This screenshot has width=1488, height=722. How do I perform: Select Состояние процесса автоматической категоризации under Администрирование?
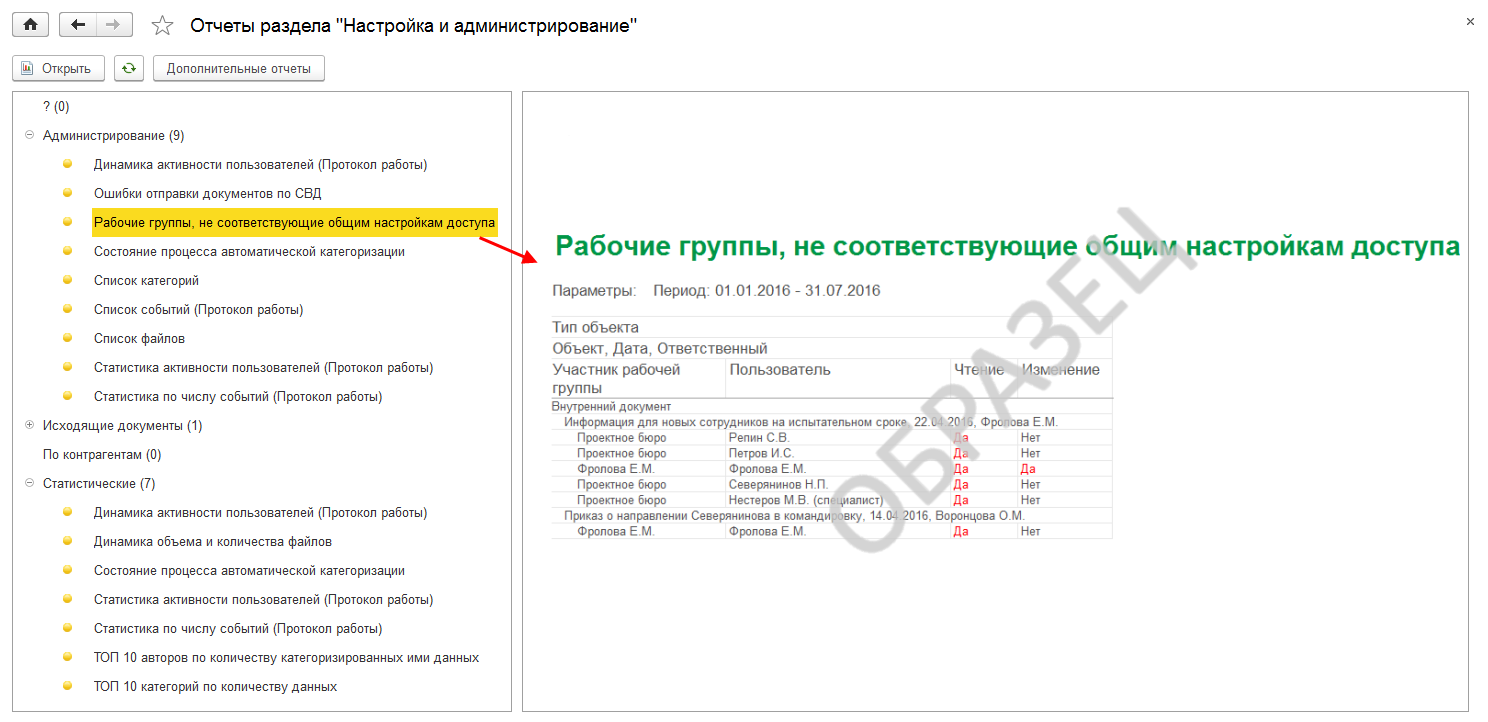tap(249, 251)
